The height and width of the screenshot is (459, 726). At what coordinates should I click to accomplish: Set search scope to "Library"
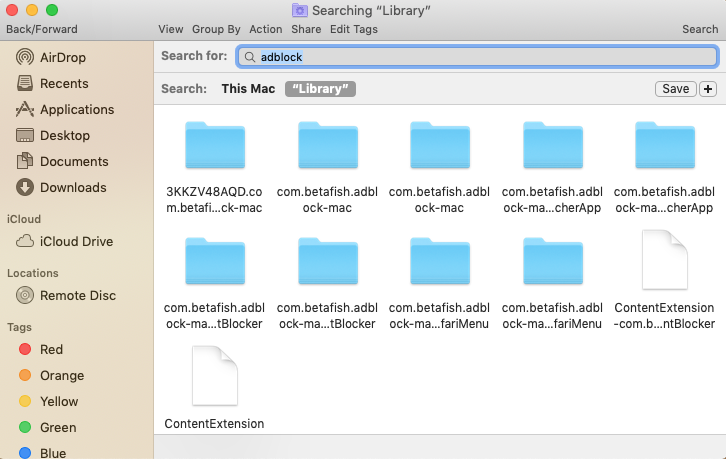[x=320, y=89]
